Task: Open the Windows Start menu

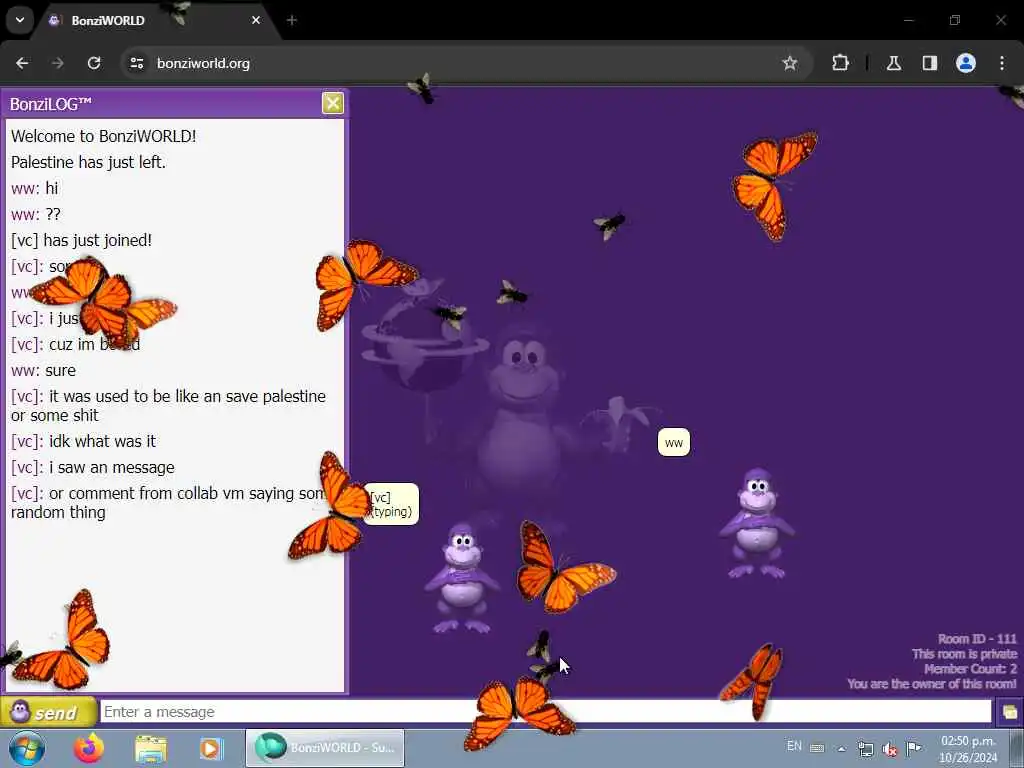Action: pyautogui.click(x=27, y=748)
